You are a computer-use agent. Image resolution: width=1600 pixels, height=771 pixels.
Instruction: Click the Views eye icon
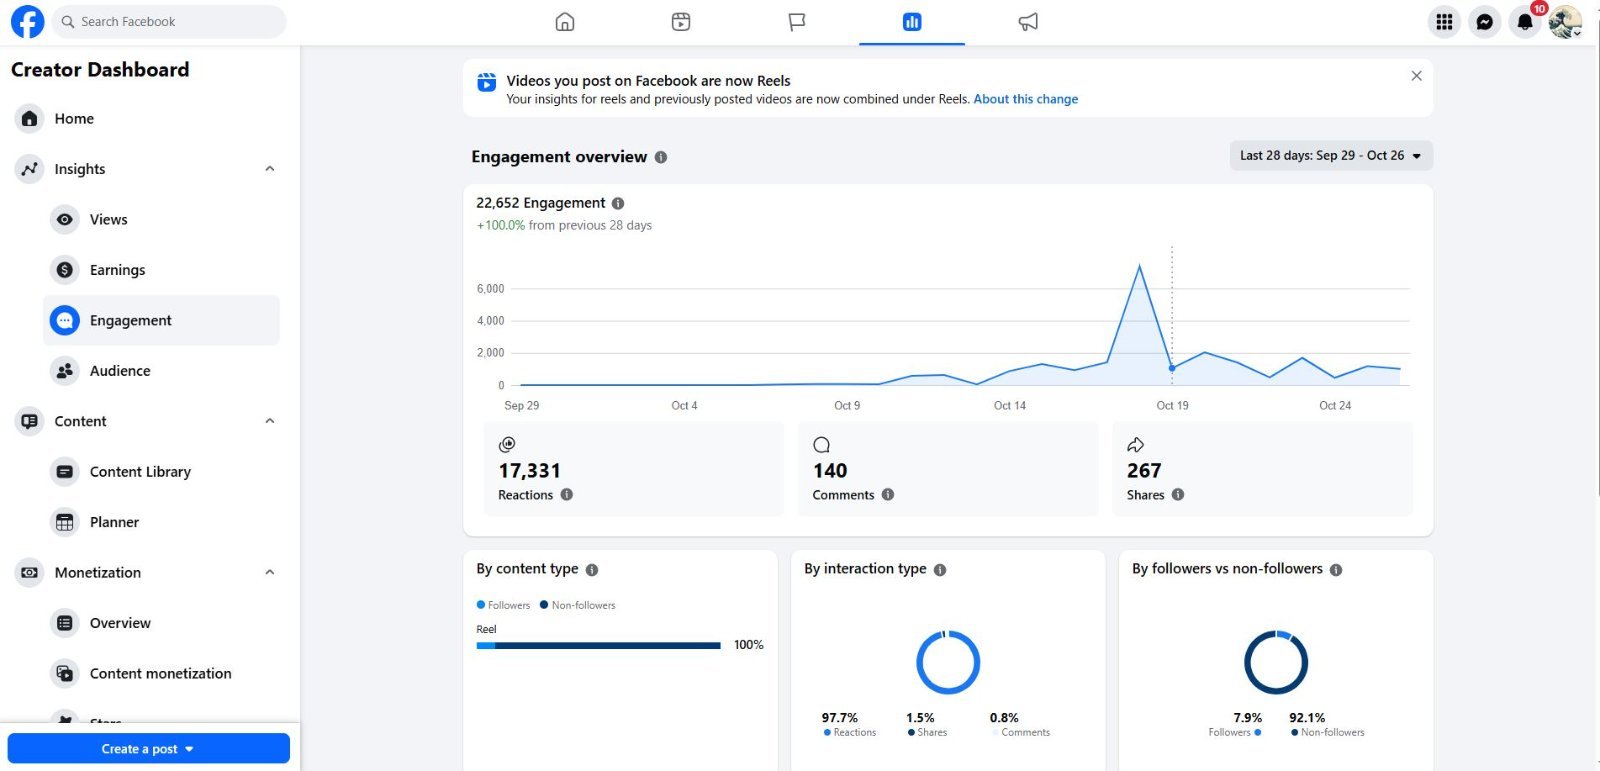pyautogui.click(x=65, y=220)
